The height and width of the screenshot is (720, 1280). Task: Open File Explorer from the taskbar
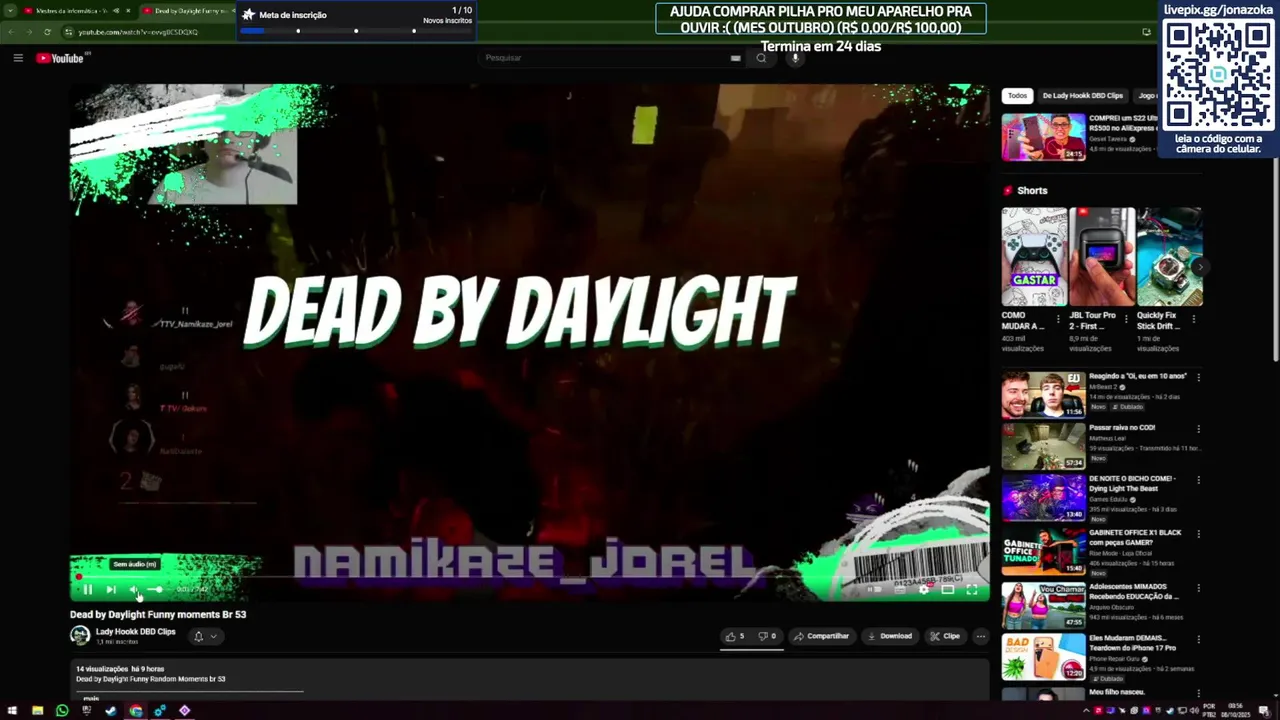pyautogui.click(x=37, y=711)
